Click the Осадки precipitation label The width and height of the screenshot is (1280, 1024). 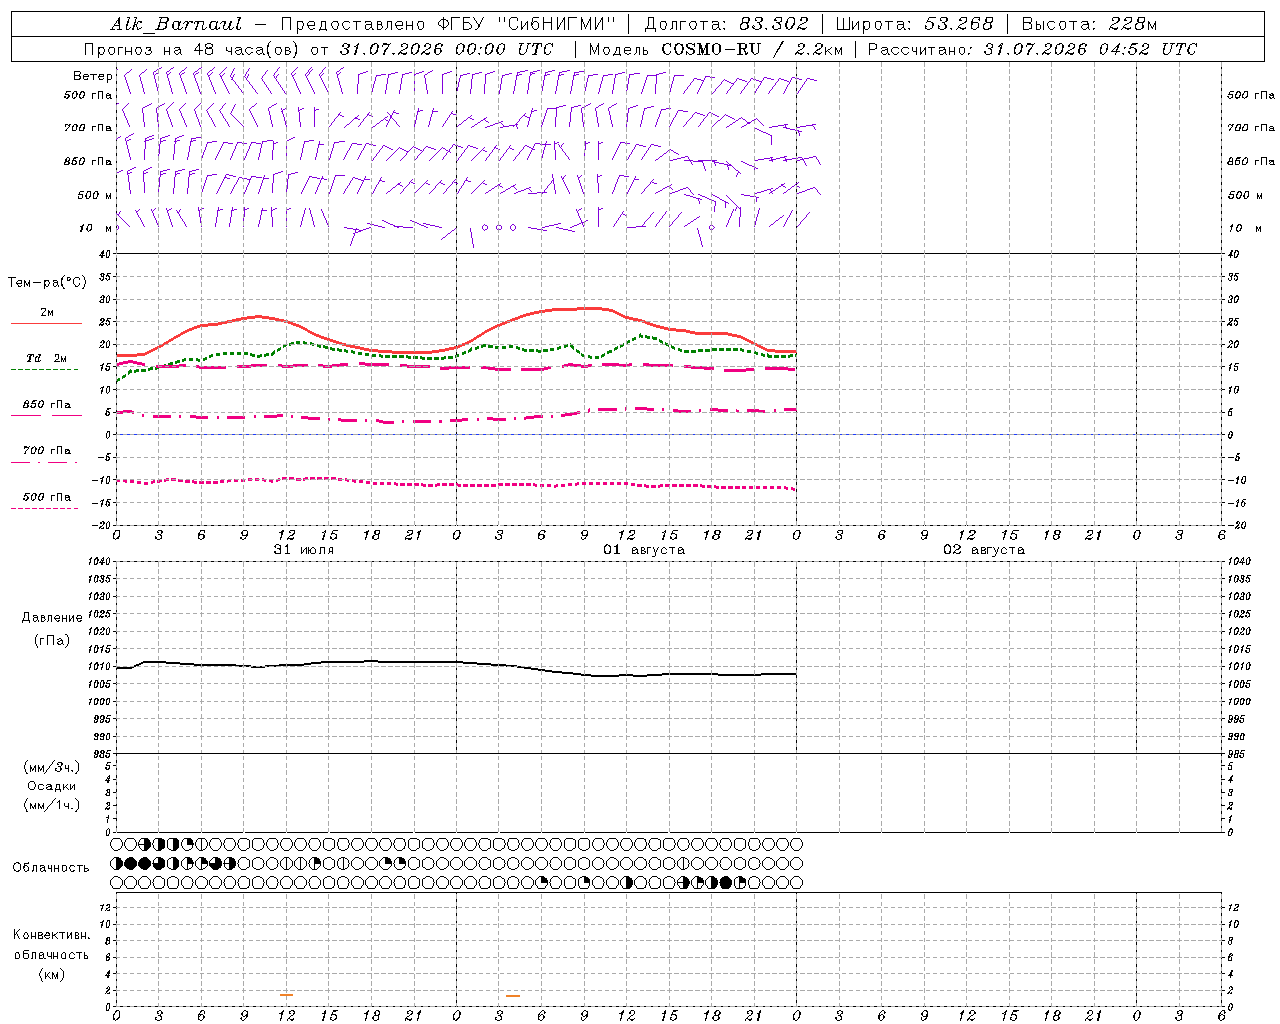pos(53,786)
